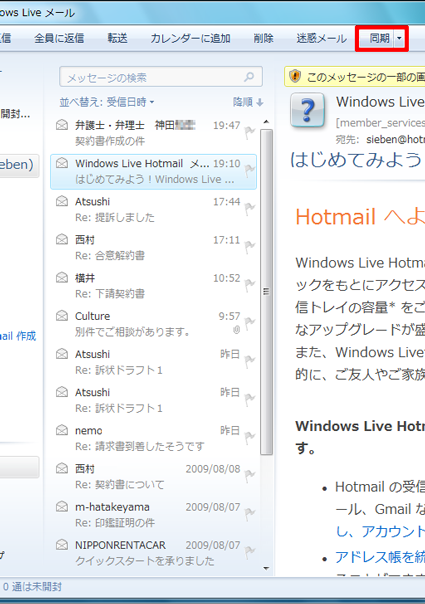Click the security shield warning icon
The width and height of the screenshot is (425, 604).
click(x=295, y=76)
